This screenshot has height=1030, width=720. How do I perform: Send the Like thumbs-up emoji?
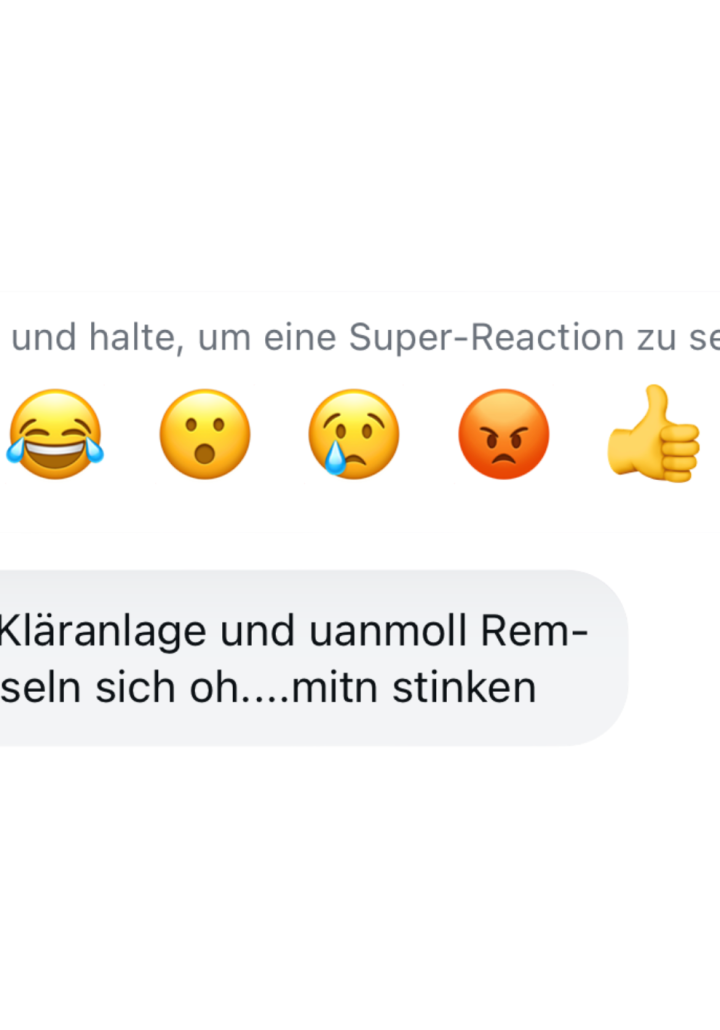[x=654, y=434]
